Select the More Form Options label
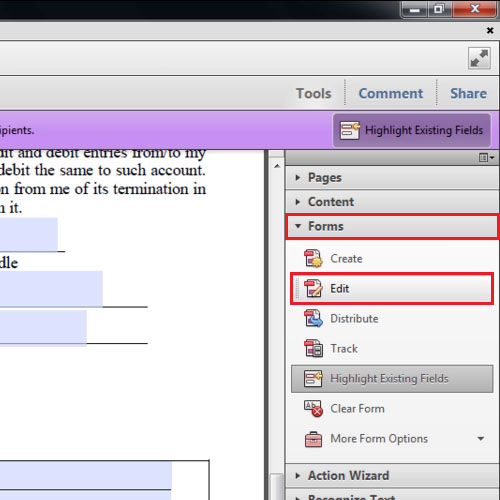The image size is (500, 500). 379,439
